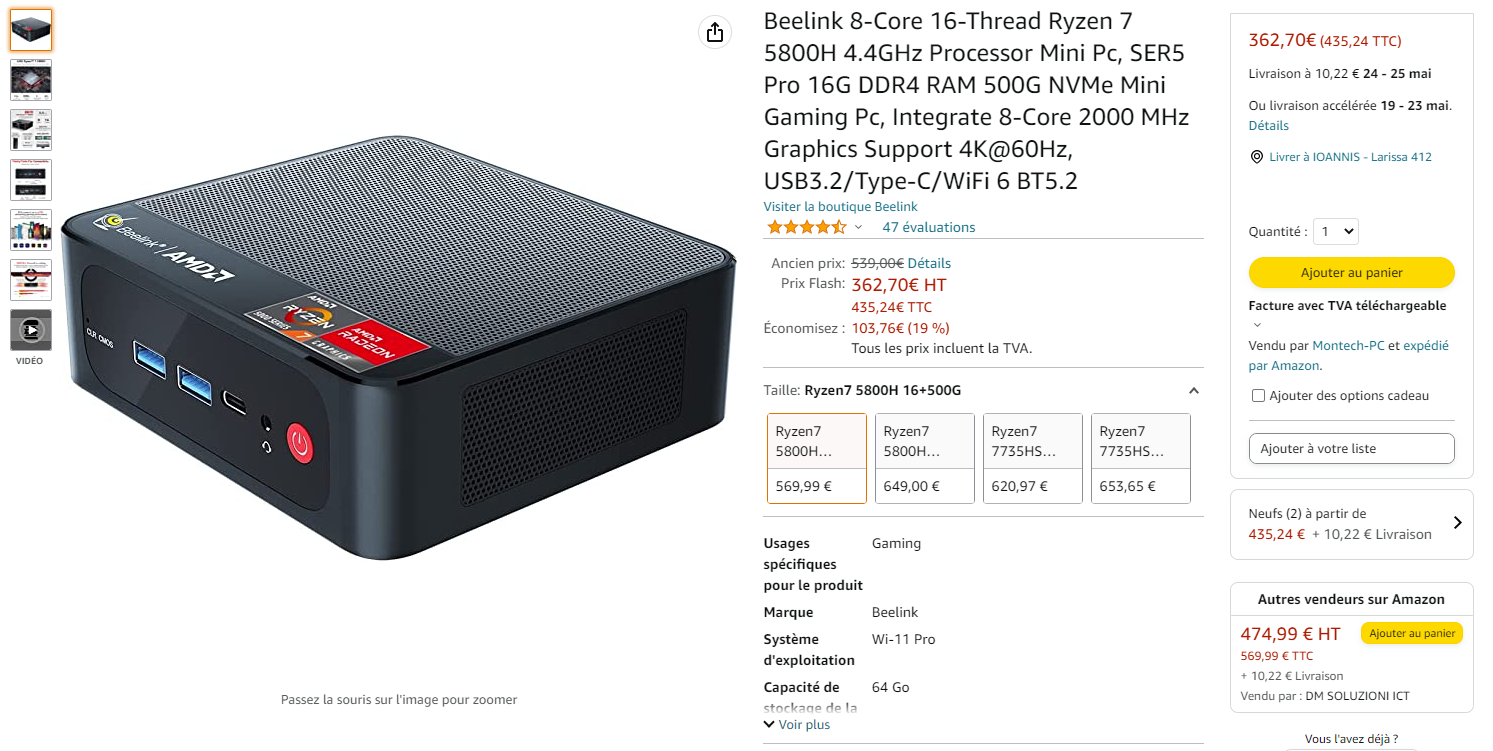Select the fourth product thumbnail image
Image resolution: width=1493 pixels, height=751 pixels.
click(x=31, y=180)
